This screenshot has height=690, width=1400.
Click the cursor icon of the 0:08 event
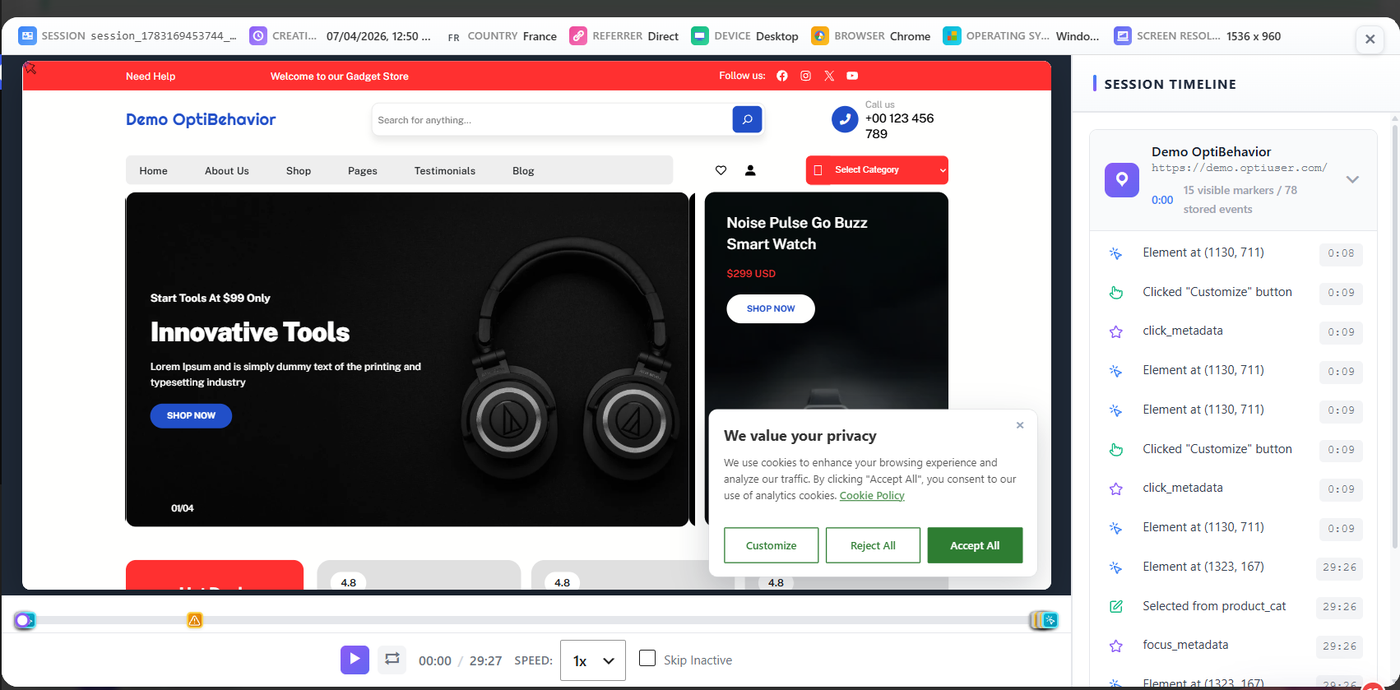pyautogui.click(x=1116, y=253)
